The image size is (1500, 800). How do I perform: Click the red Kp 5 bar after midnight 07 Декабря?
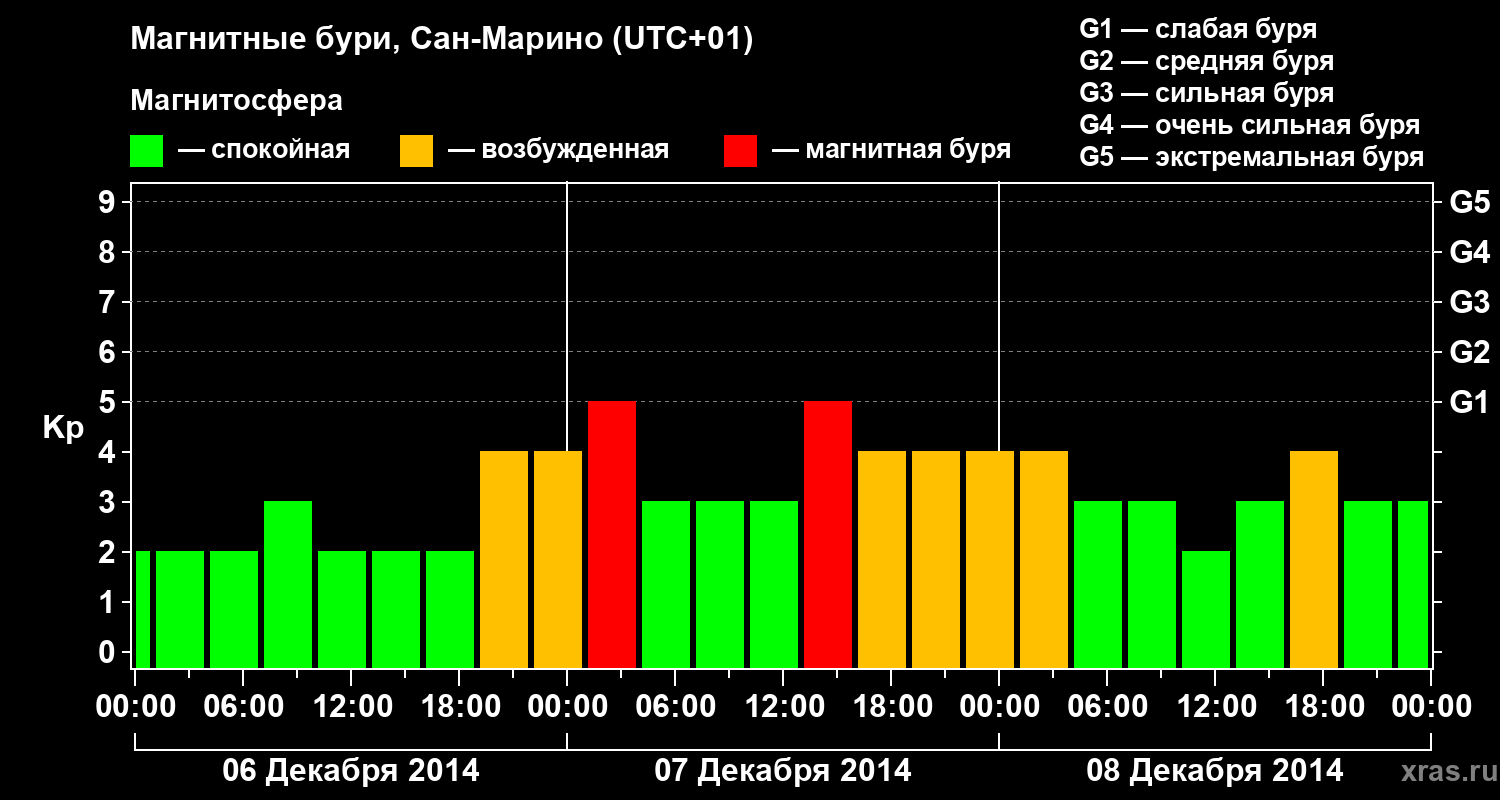coord(612,534)
